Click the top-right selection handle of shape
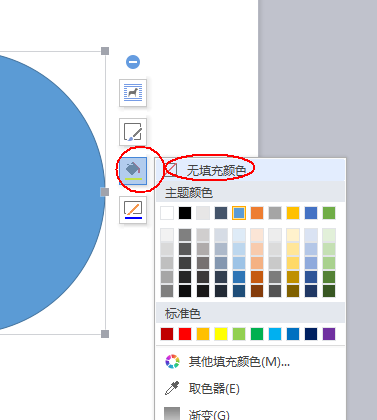This screenshot has height=420, width=377. point(105,51)
